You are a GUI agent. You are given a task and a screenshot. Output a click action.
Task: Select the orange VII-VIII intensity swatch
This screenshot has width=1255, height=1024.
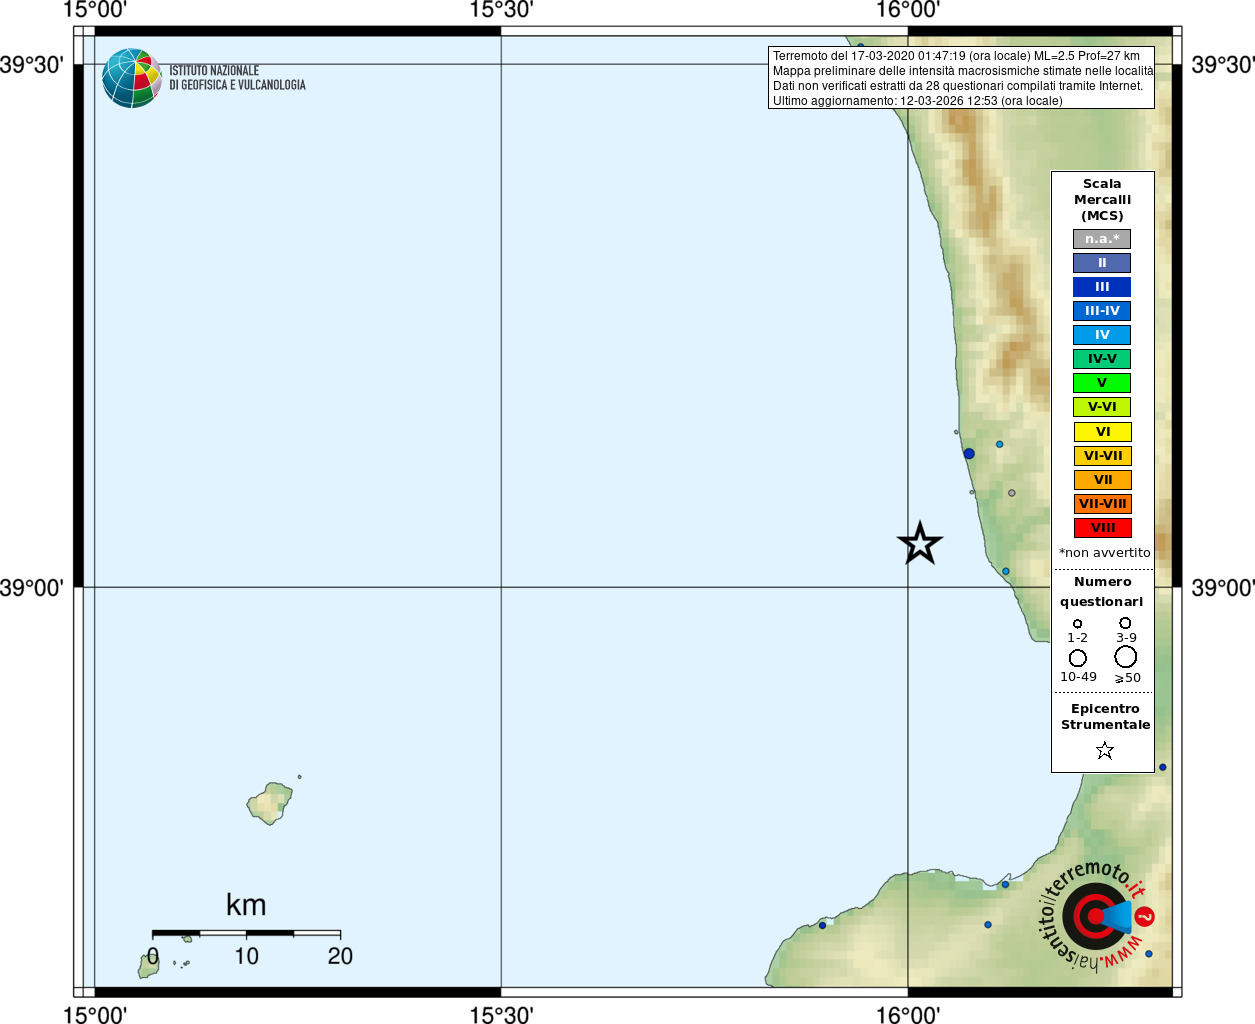(1103, 504)
